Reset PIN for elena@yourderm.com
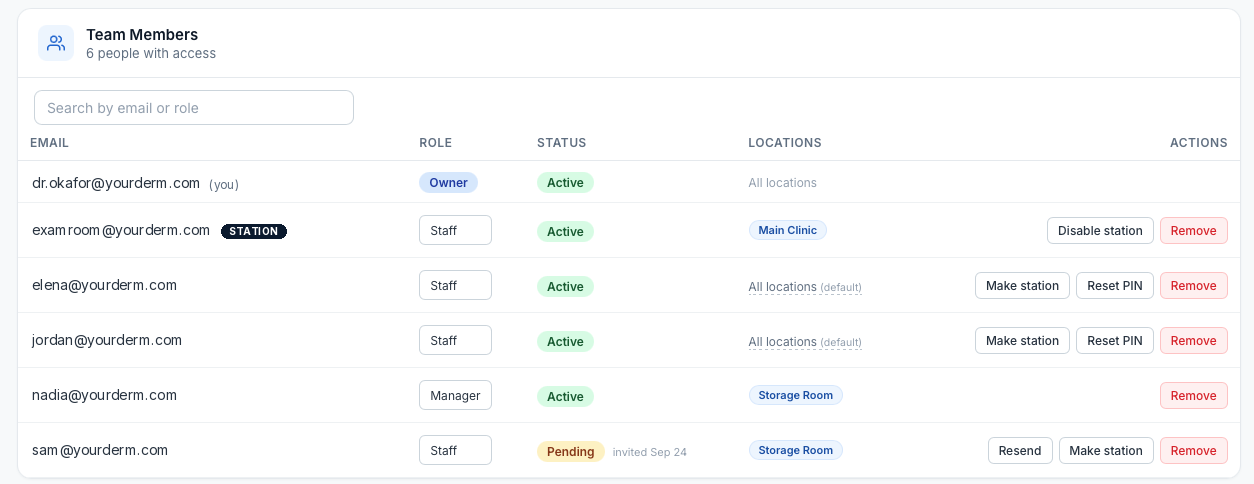Image resolution: width=1254 pixels, height=484 pixels. pos(1114,285)
